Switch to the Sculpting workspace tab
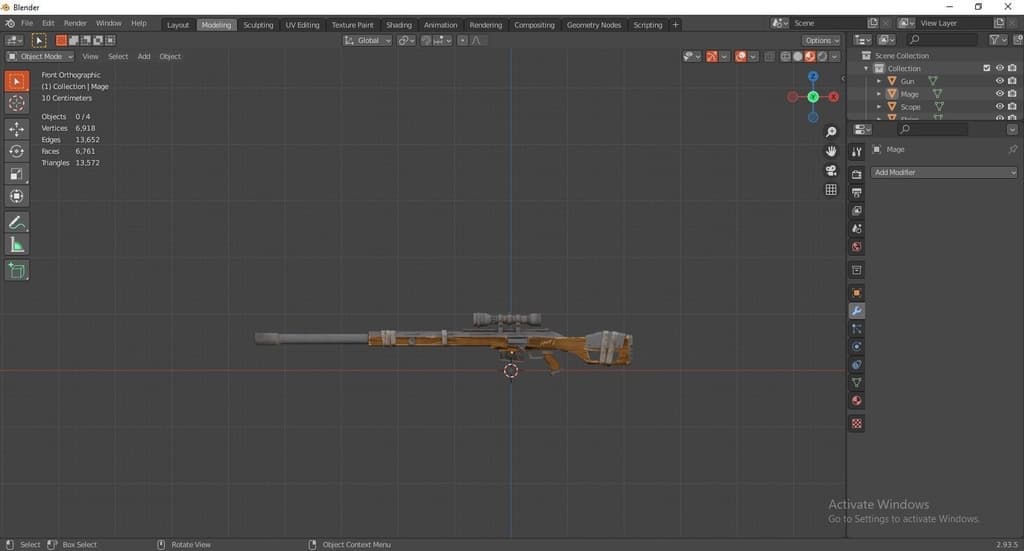 pyautogui.click(x=258, y=24)
